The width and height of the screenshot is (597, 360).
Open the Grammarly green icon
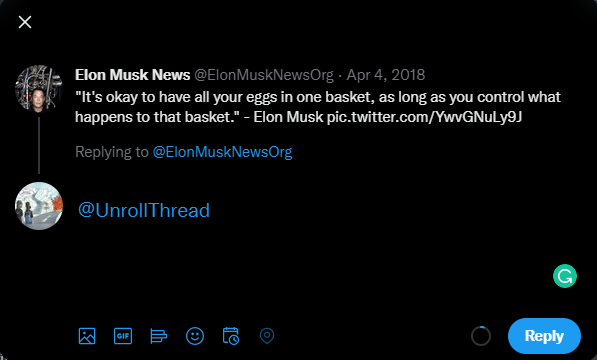pyautogui.click(x=565, y=276)
